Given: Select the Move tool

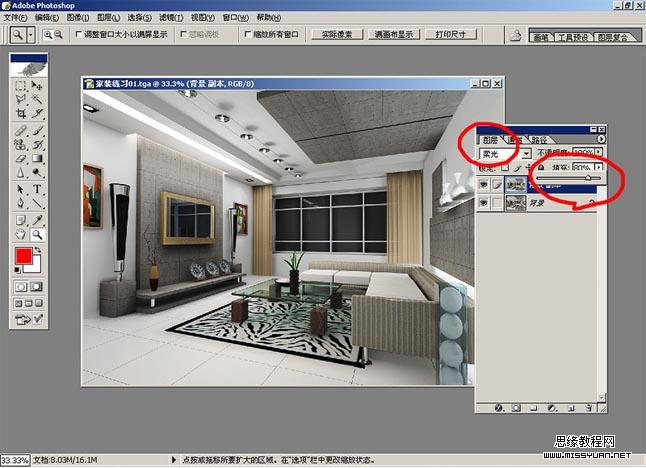Looking at the screenshot, I should pyautogui.click(x=37, y=86).
